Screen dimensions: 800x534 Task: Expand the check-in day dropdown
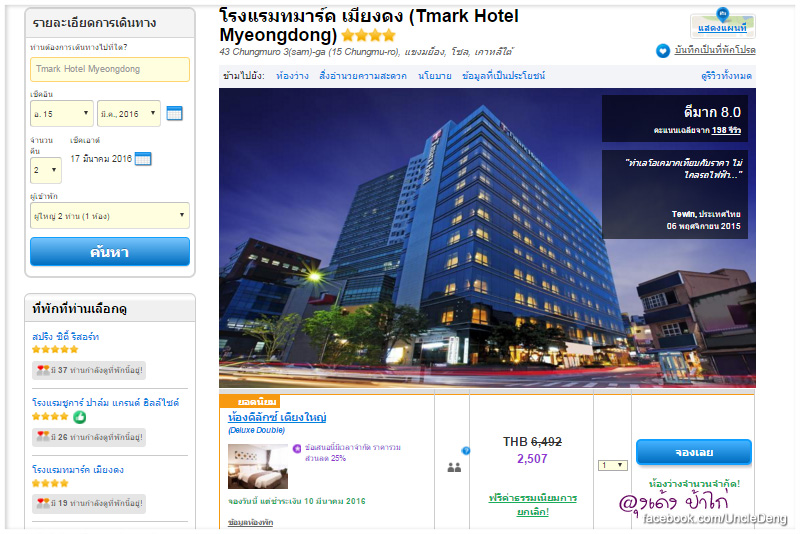(x=62, y=113)
